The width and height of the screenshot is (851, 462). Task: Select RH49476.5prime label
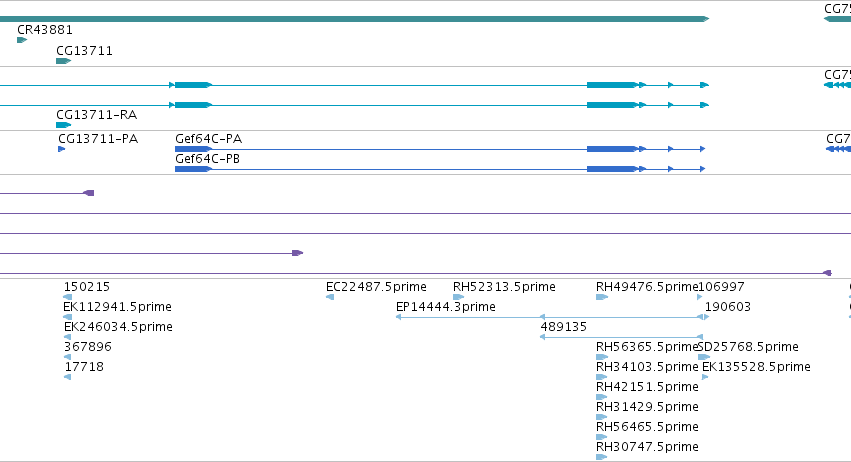(647, 287)
